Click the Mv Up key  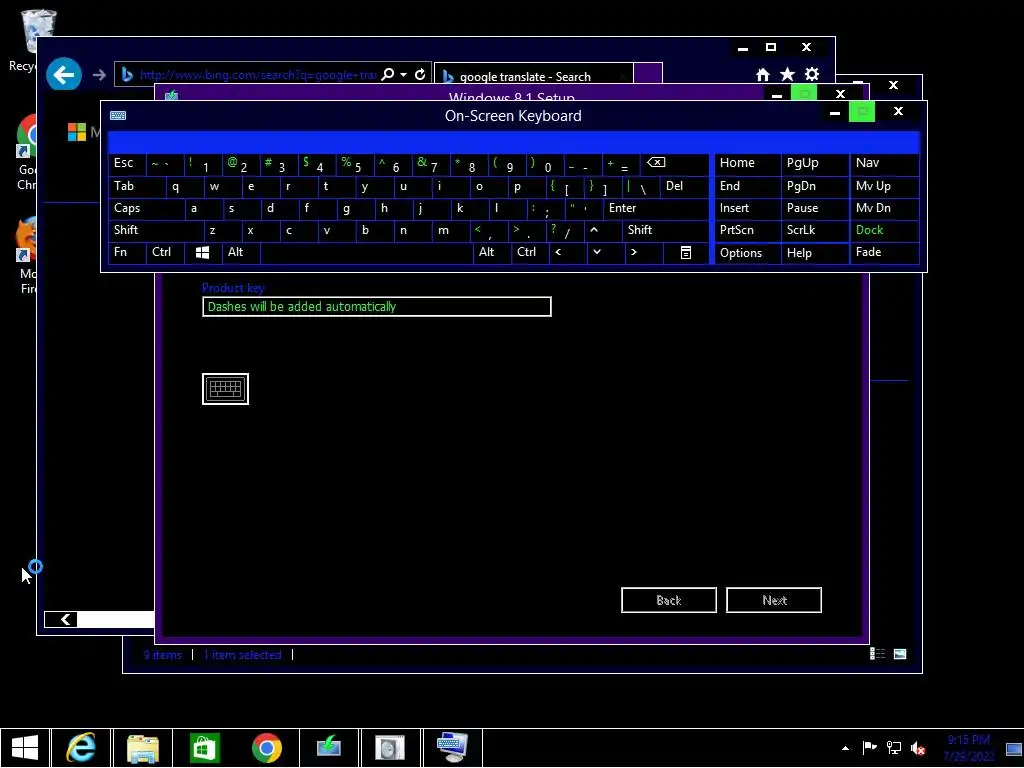tap(884, 186)
